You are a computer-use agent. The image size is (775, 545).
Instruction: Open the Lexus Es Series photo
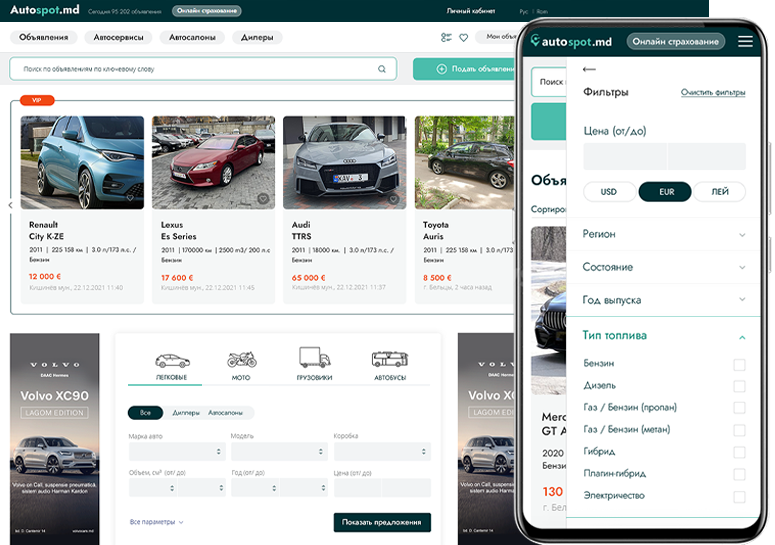(x=214, y=163)
